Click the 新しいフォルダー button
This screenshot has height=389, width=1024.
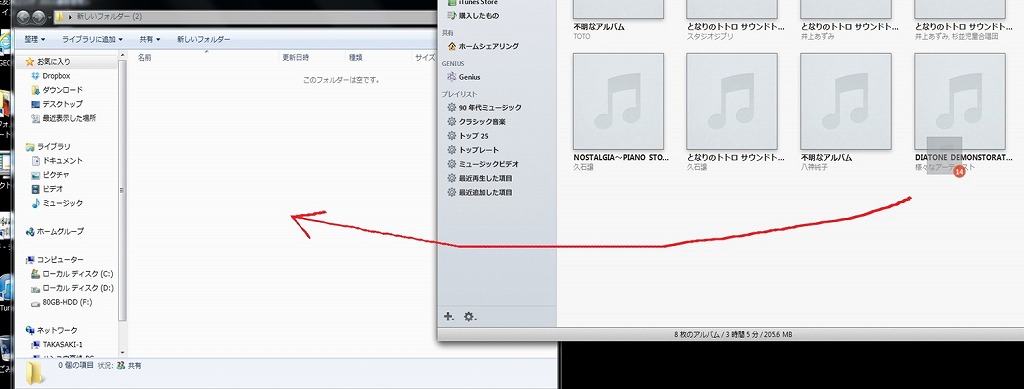point(203,39)
